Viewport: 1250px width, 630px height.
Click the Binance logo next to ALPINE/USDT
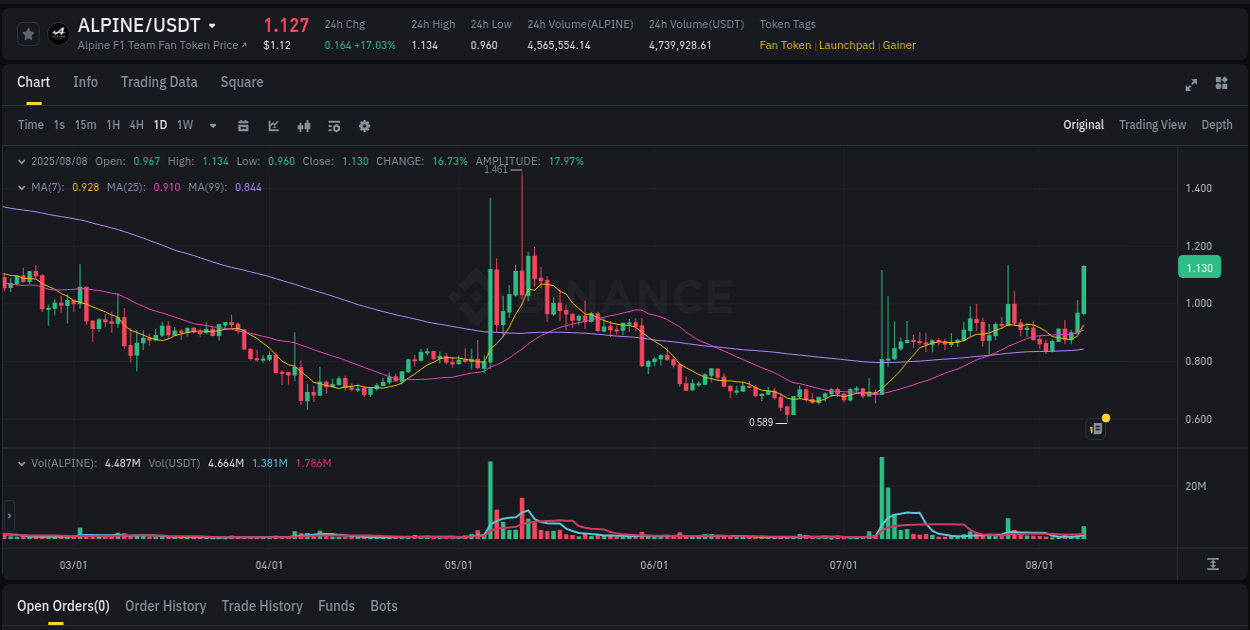pos(57,33)
